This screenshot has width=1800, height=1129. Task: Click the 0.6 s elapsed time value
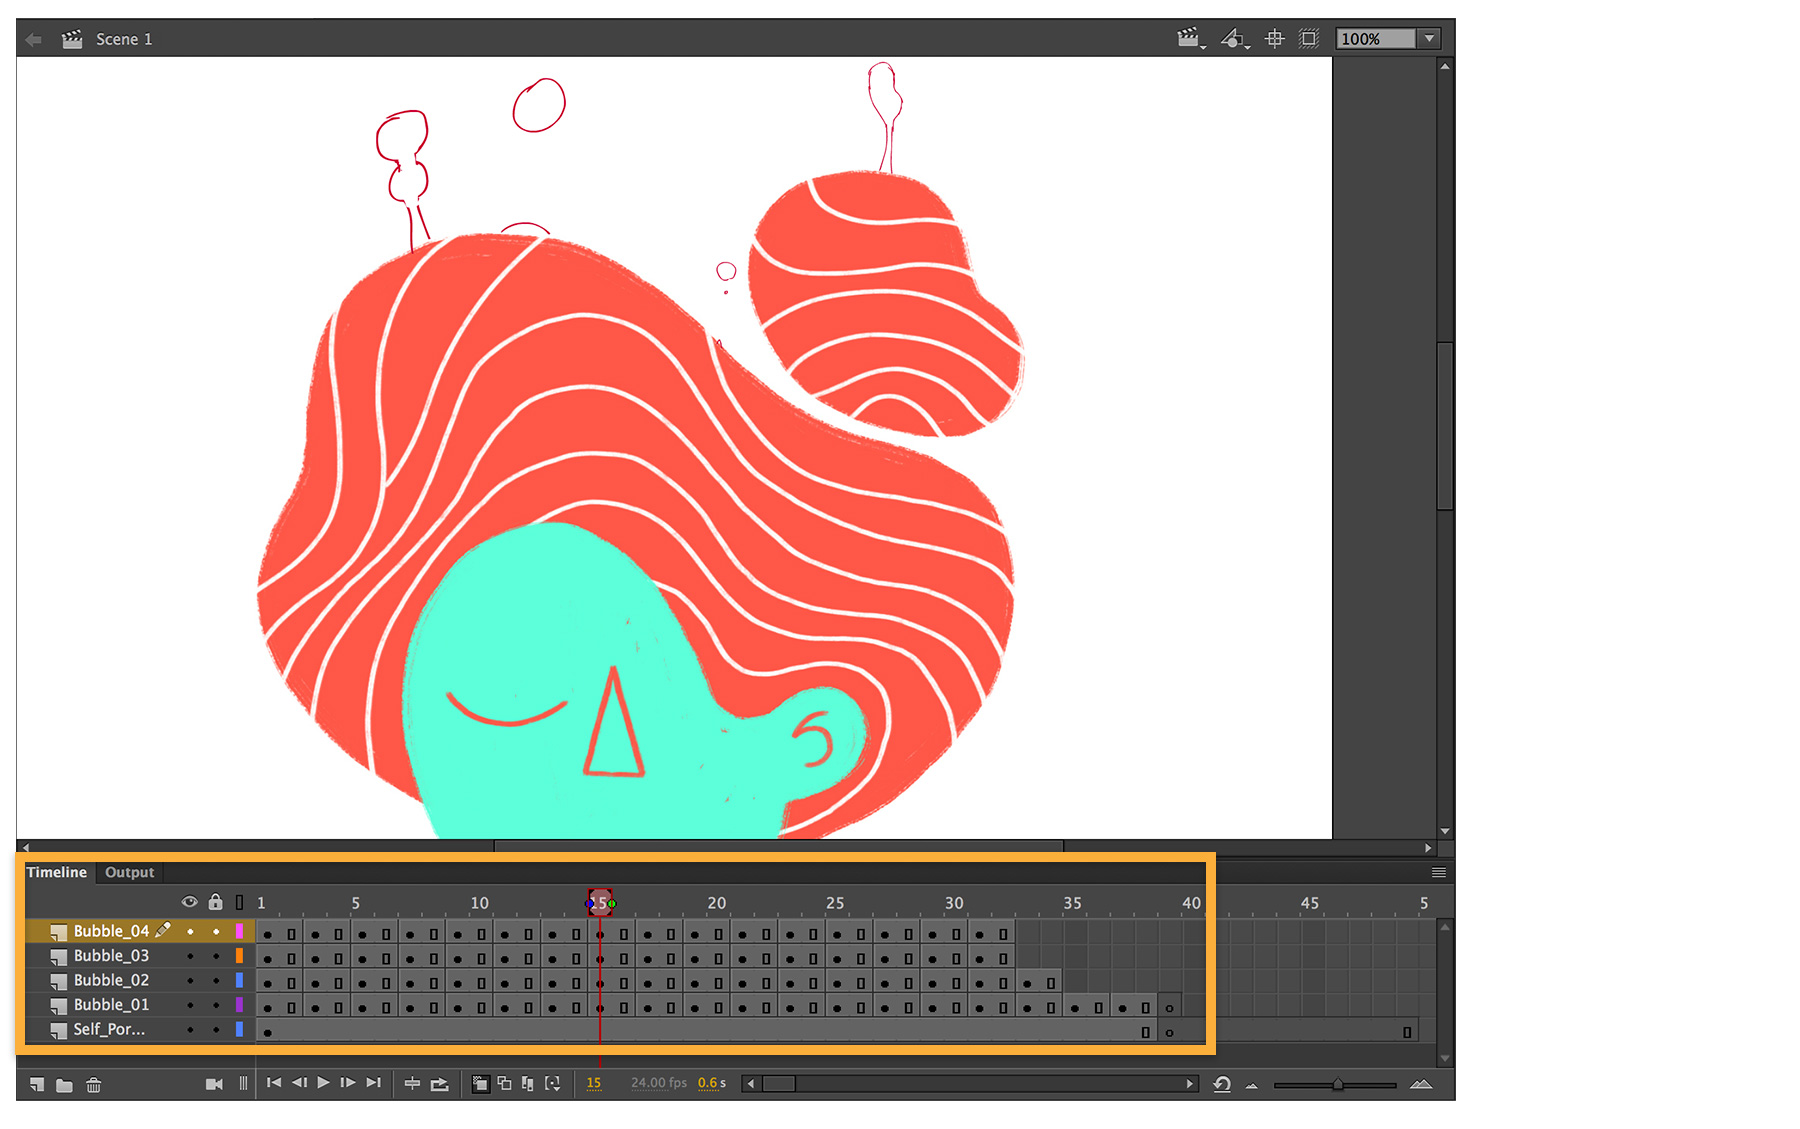(x=711, y=1083)
